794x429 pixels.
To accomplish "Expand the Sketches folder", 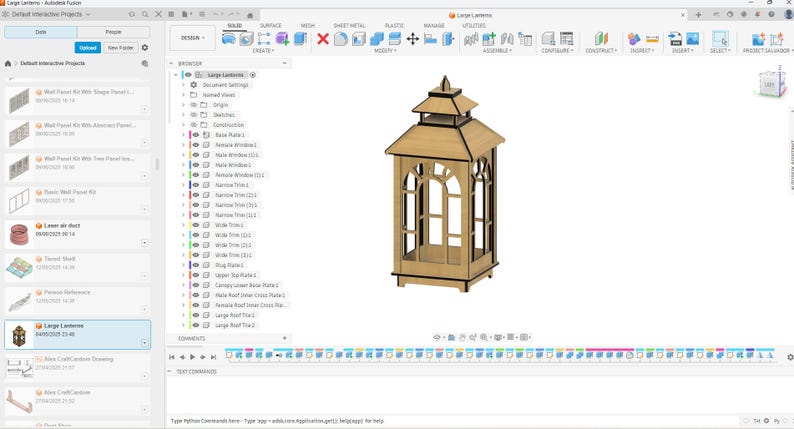I will [183, 115].
